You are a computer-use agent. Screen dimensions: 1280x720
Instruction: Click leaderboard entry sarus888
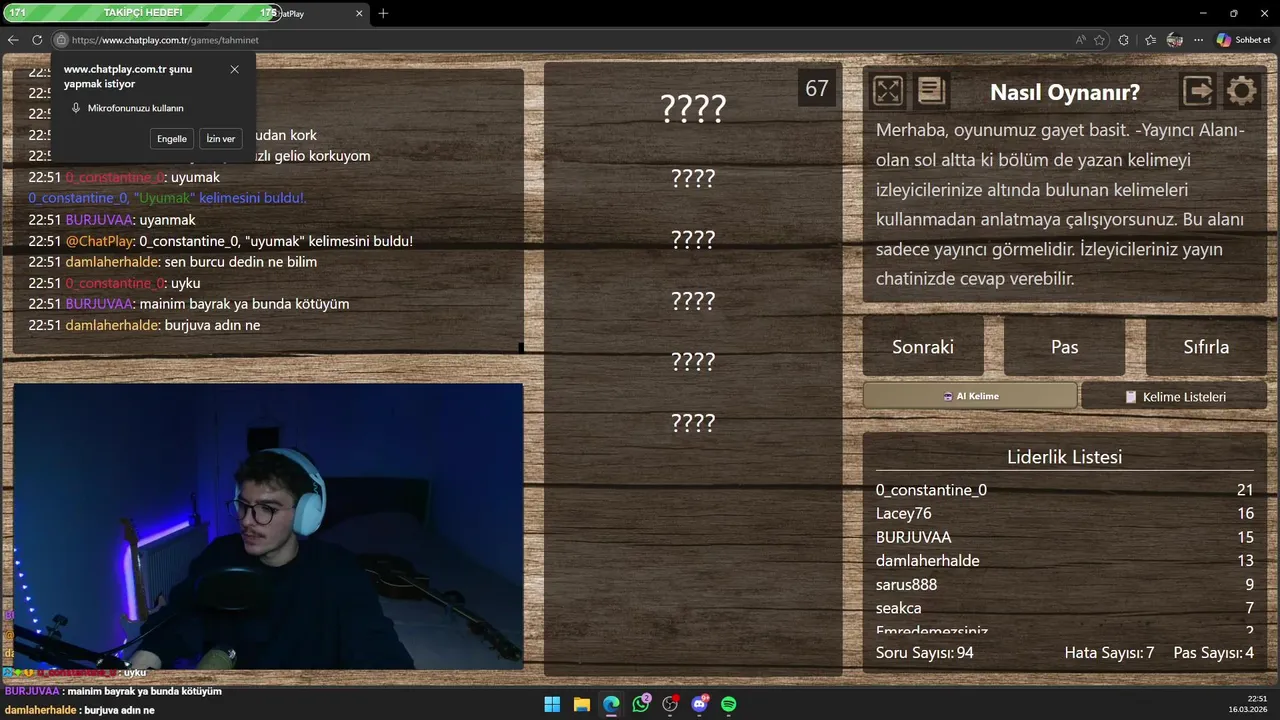click(x=906, y=584)
